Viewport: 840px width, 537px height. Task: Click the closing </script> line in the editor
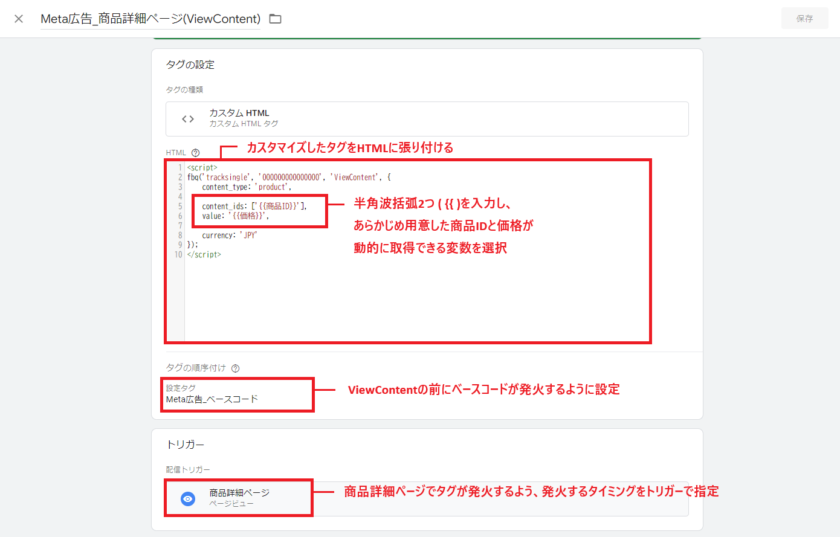tap(204, 254)
